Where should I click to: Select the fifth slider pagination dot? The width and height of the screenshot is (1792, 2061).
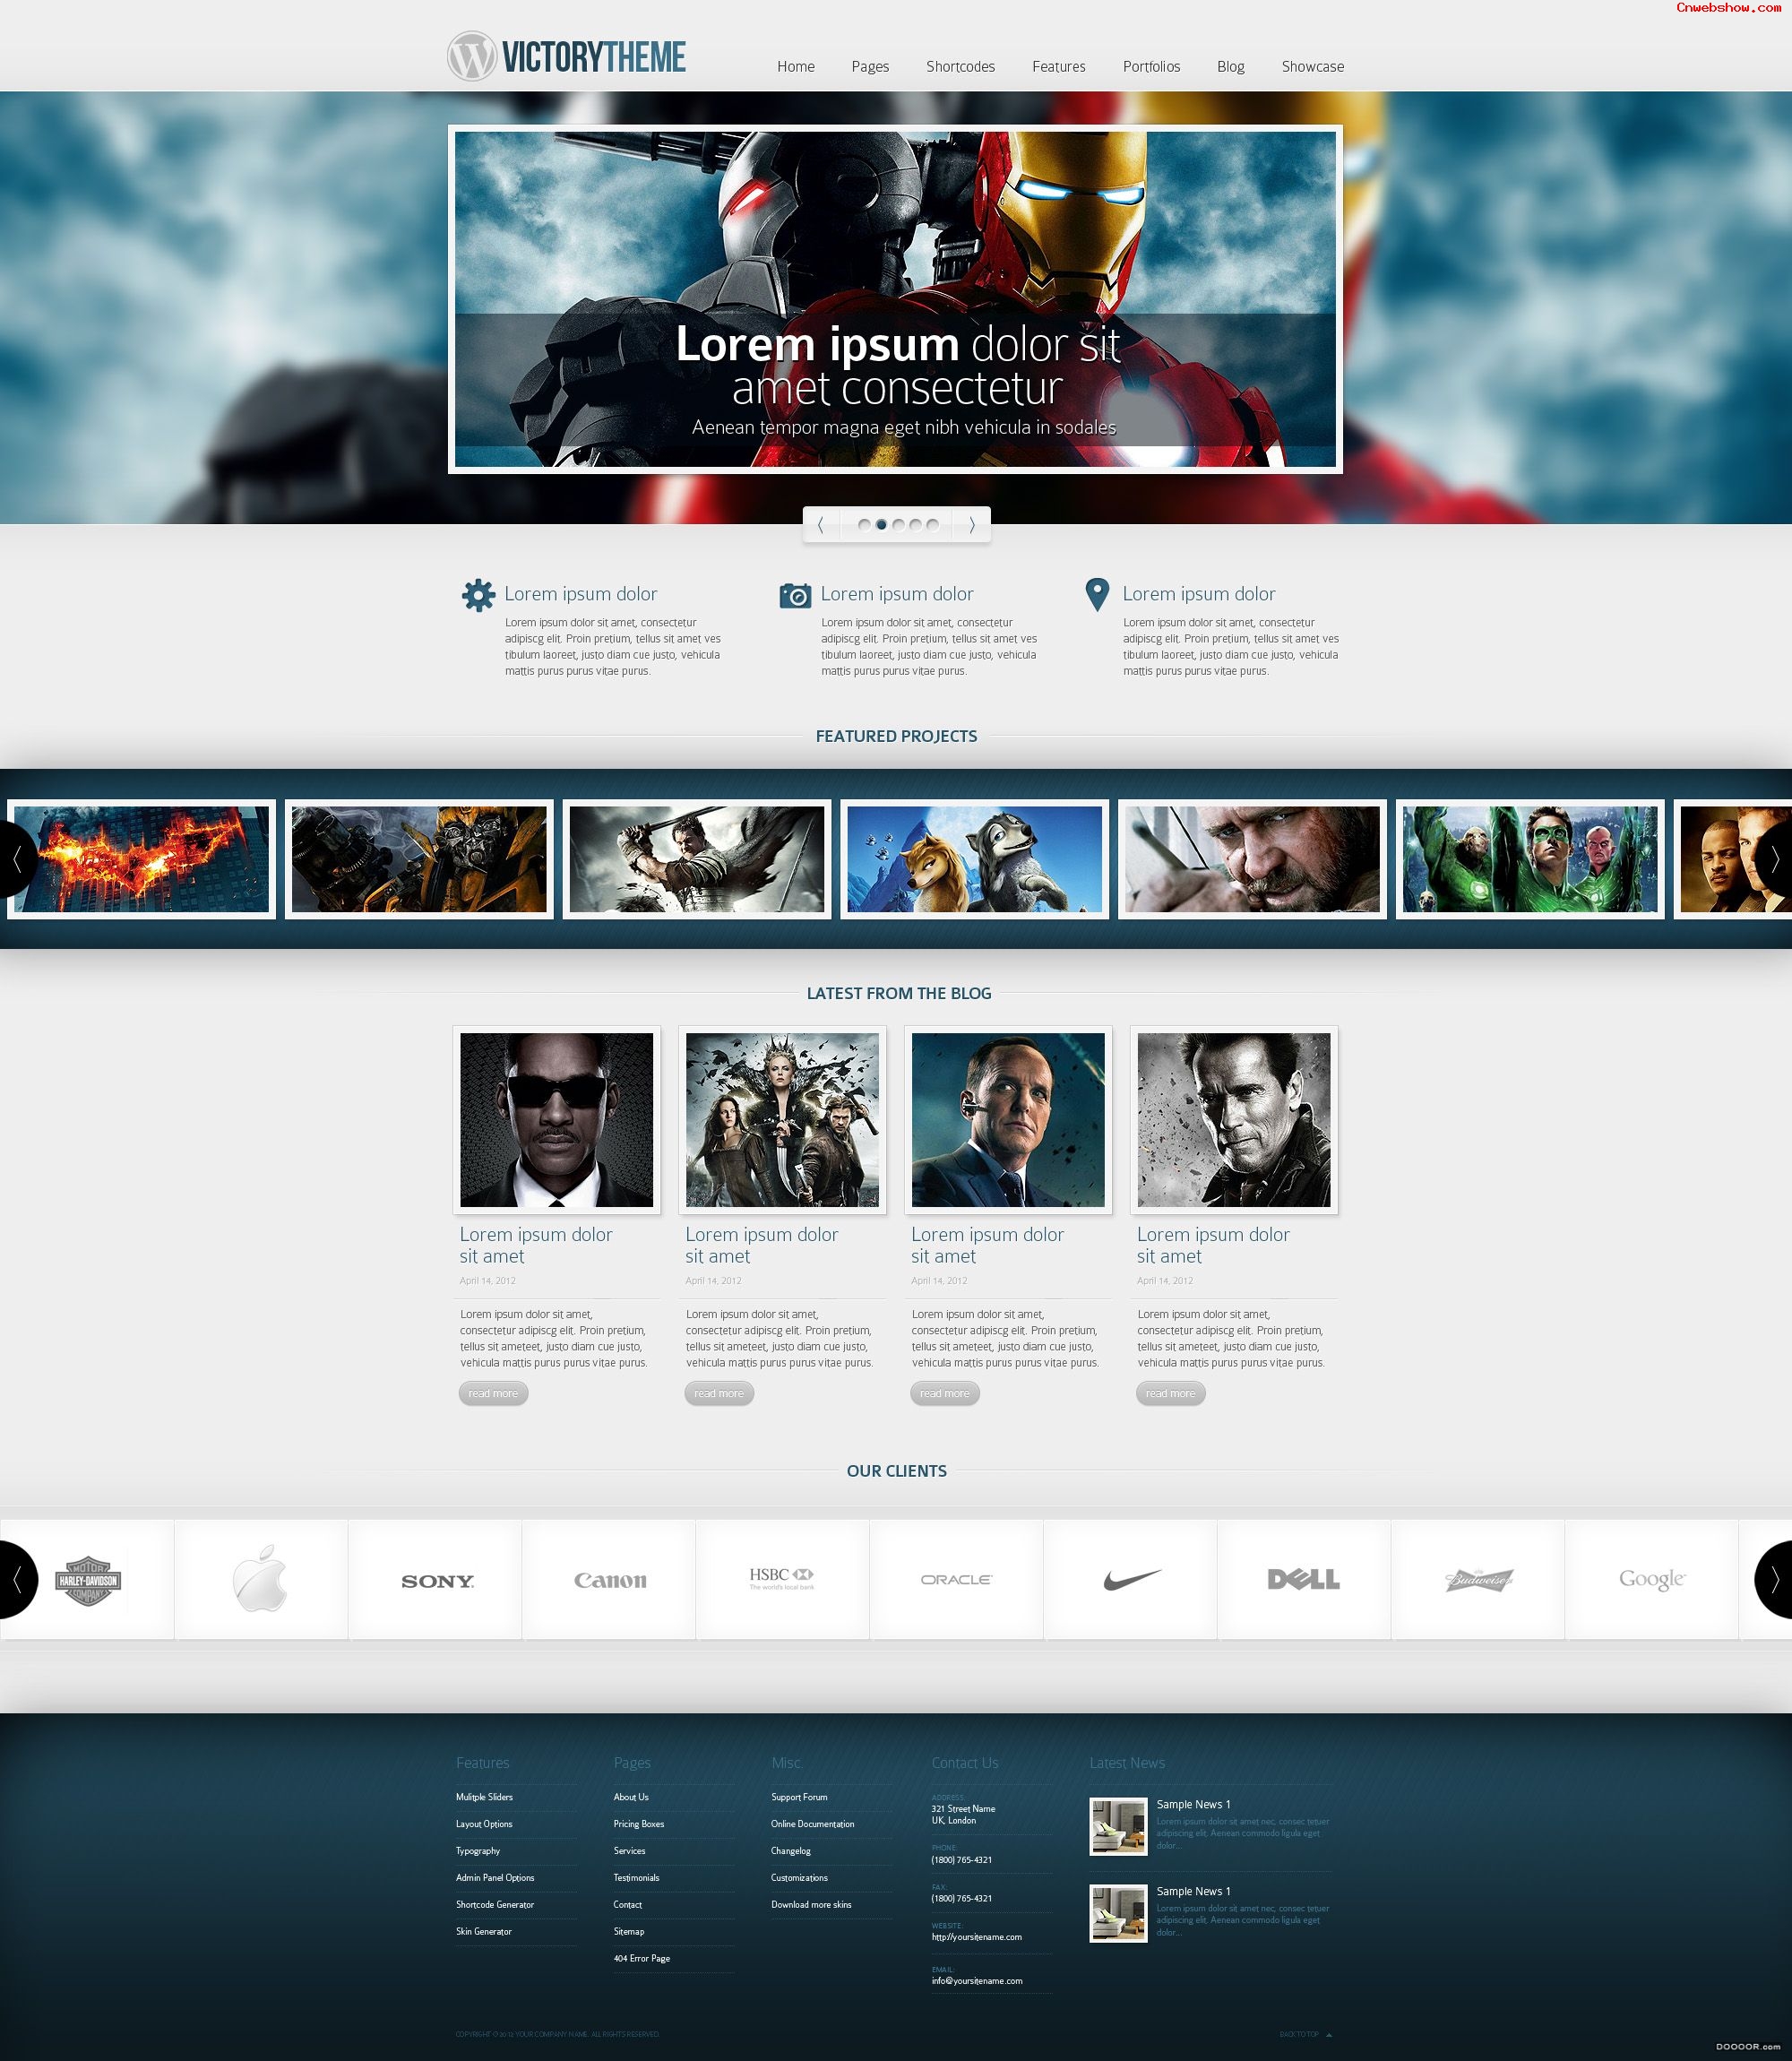tap(932, 524)
